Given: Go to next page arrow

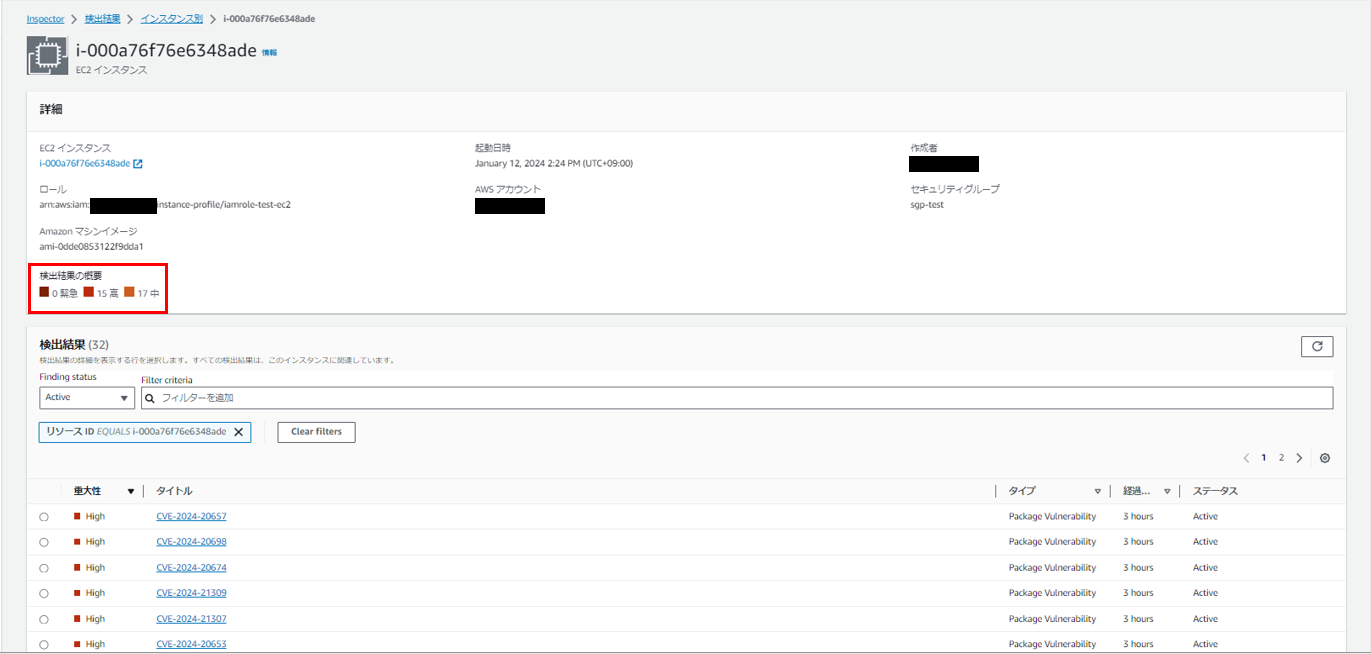Looking at the screenshot, I should (x=1299, y=458).
